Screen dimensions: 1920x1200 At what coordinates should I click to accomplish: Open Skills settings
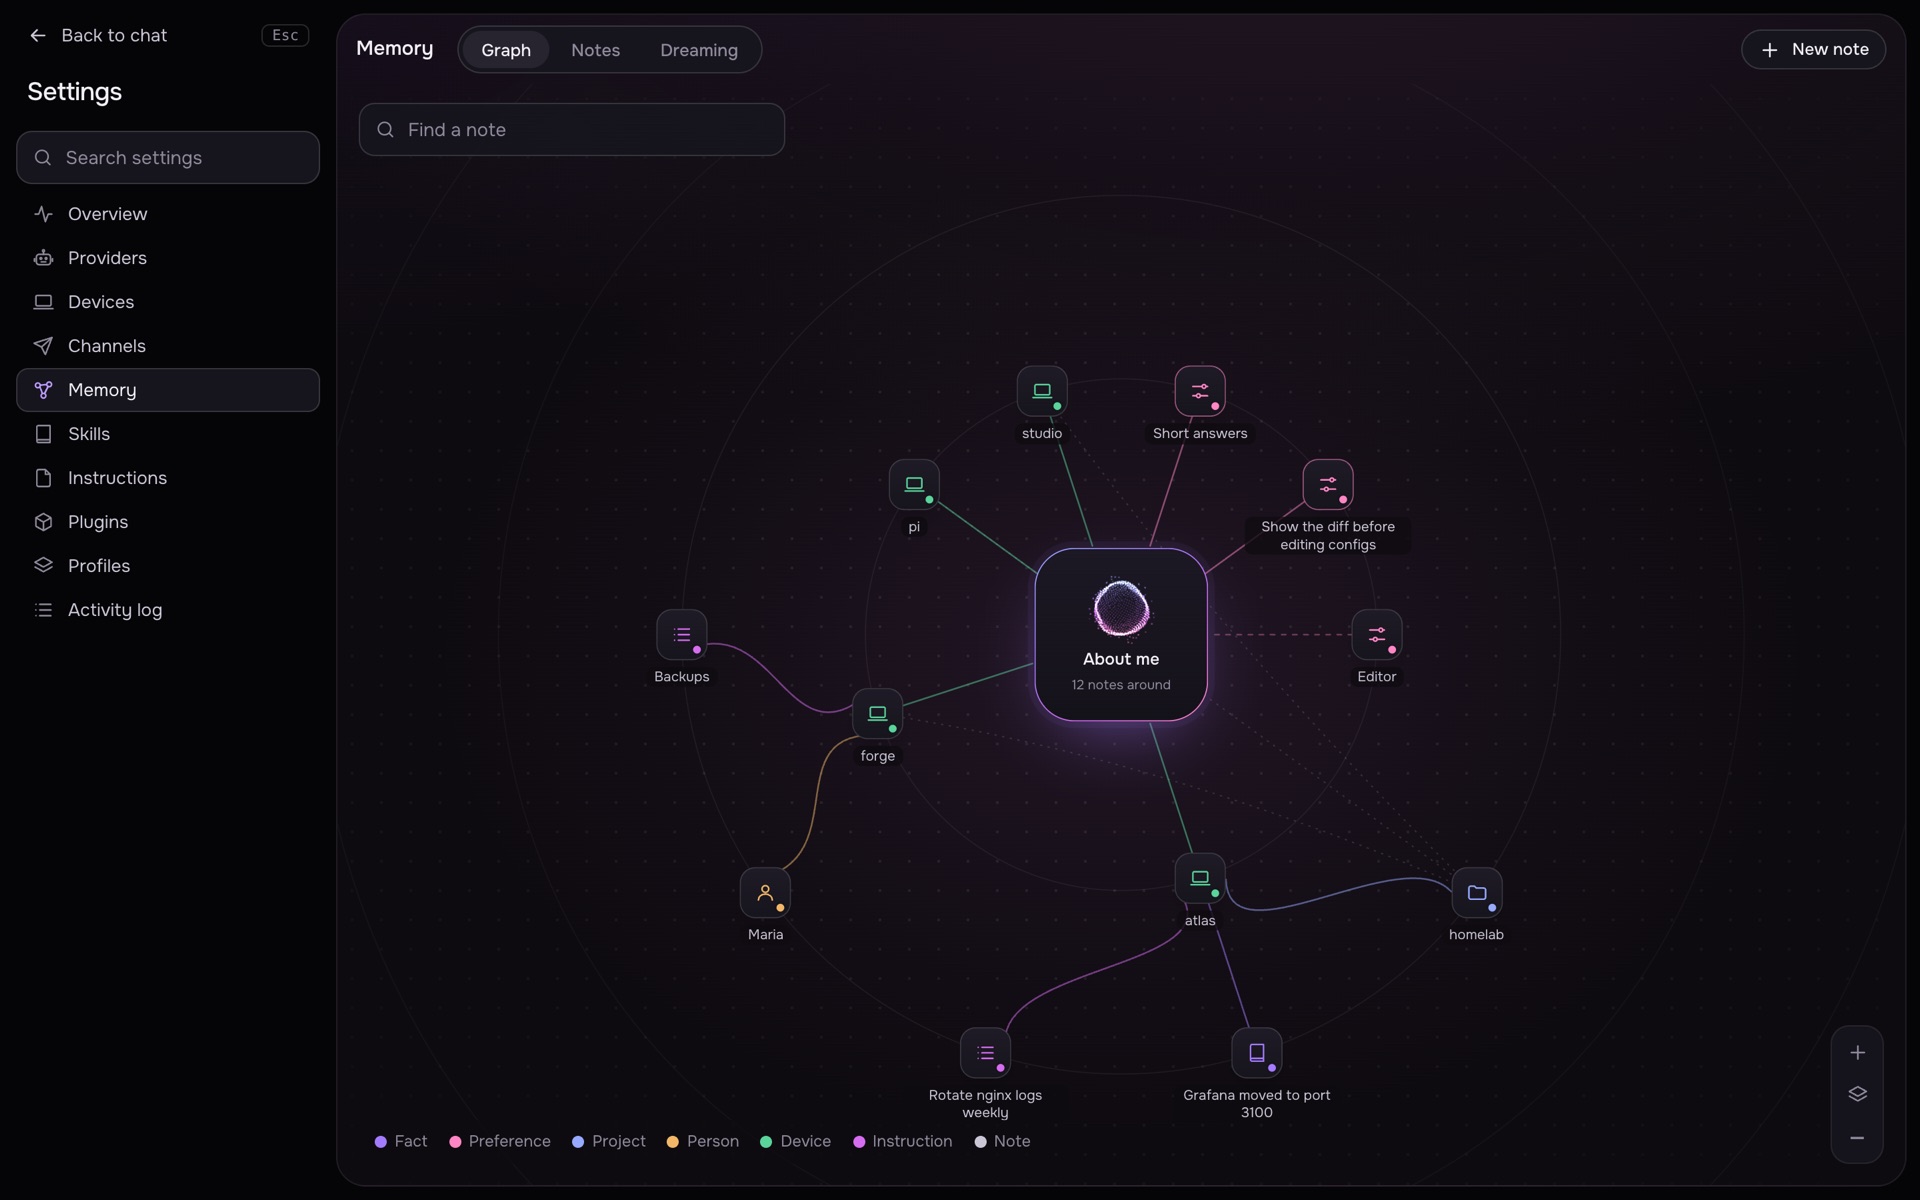(x=168, y=434)
